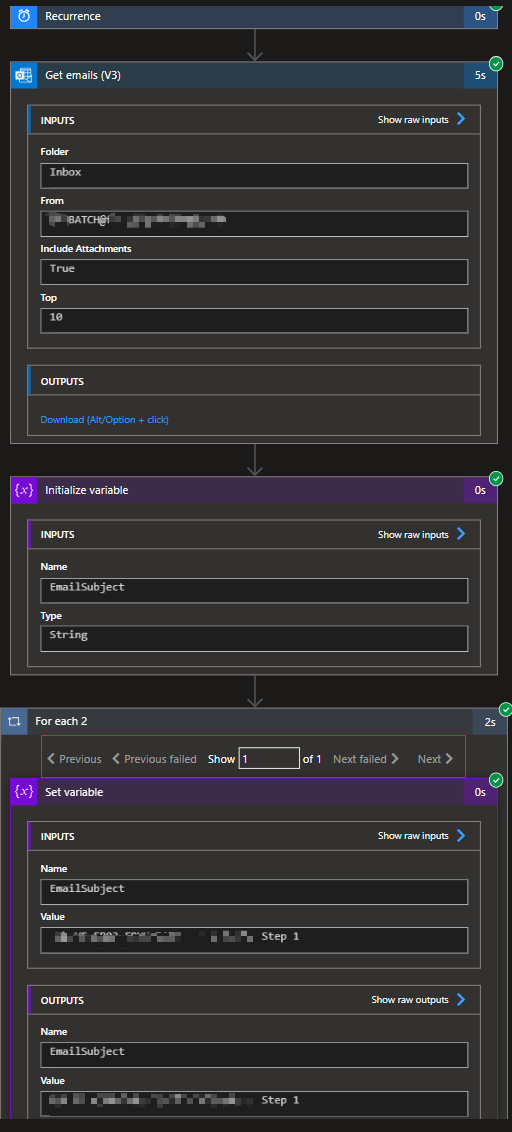Show raw inputs for Get emails

coord(422,119)
